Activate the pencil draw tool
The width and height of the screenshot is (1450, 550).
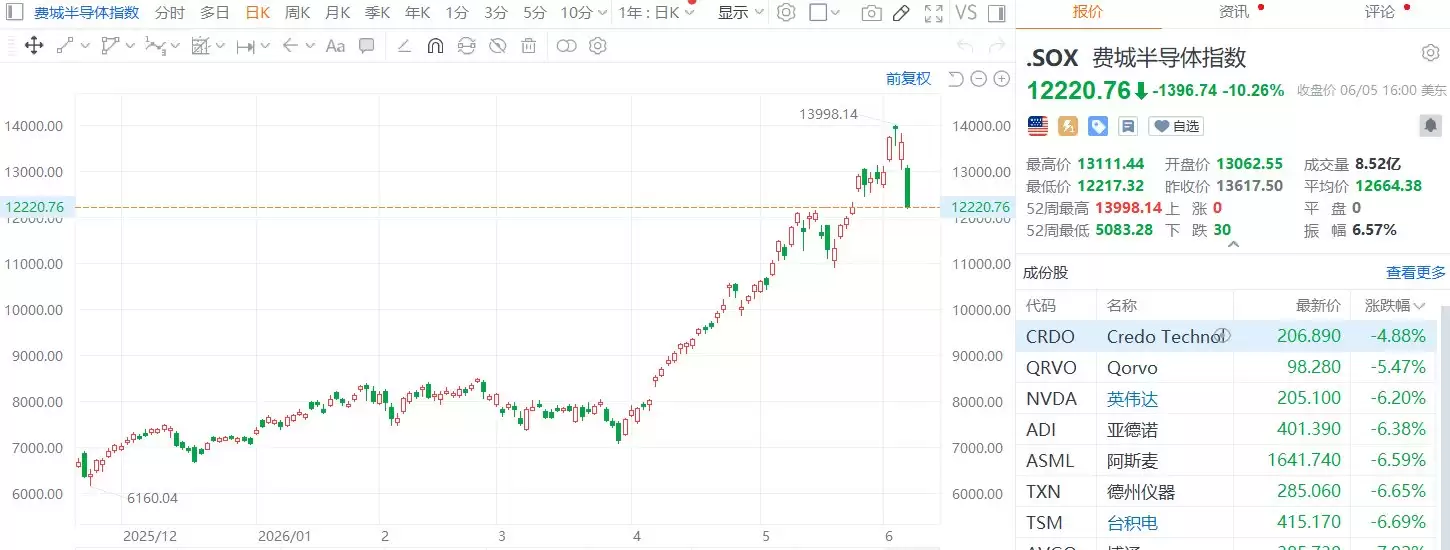coord(901,13)
